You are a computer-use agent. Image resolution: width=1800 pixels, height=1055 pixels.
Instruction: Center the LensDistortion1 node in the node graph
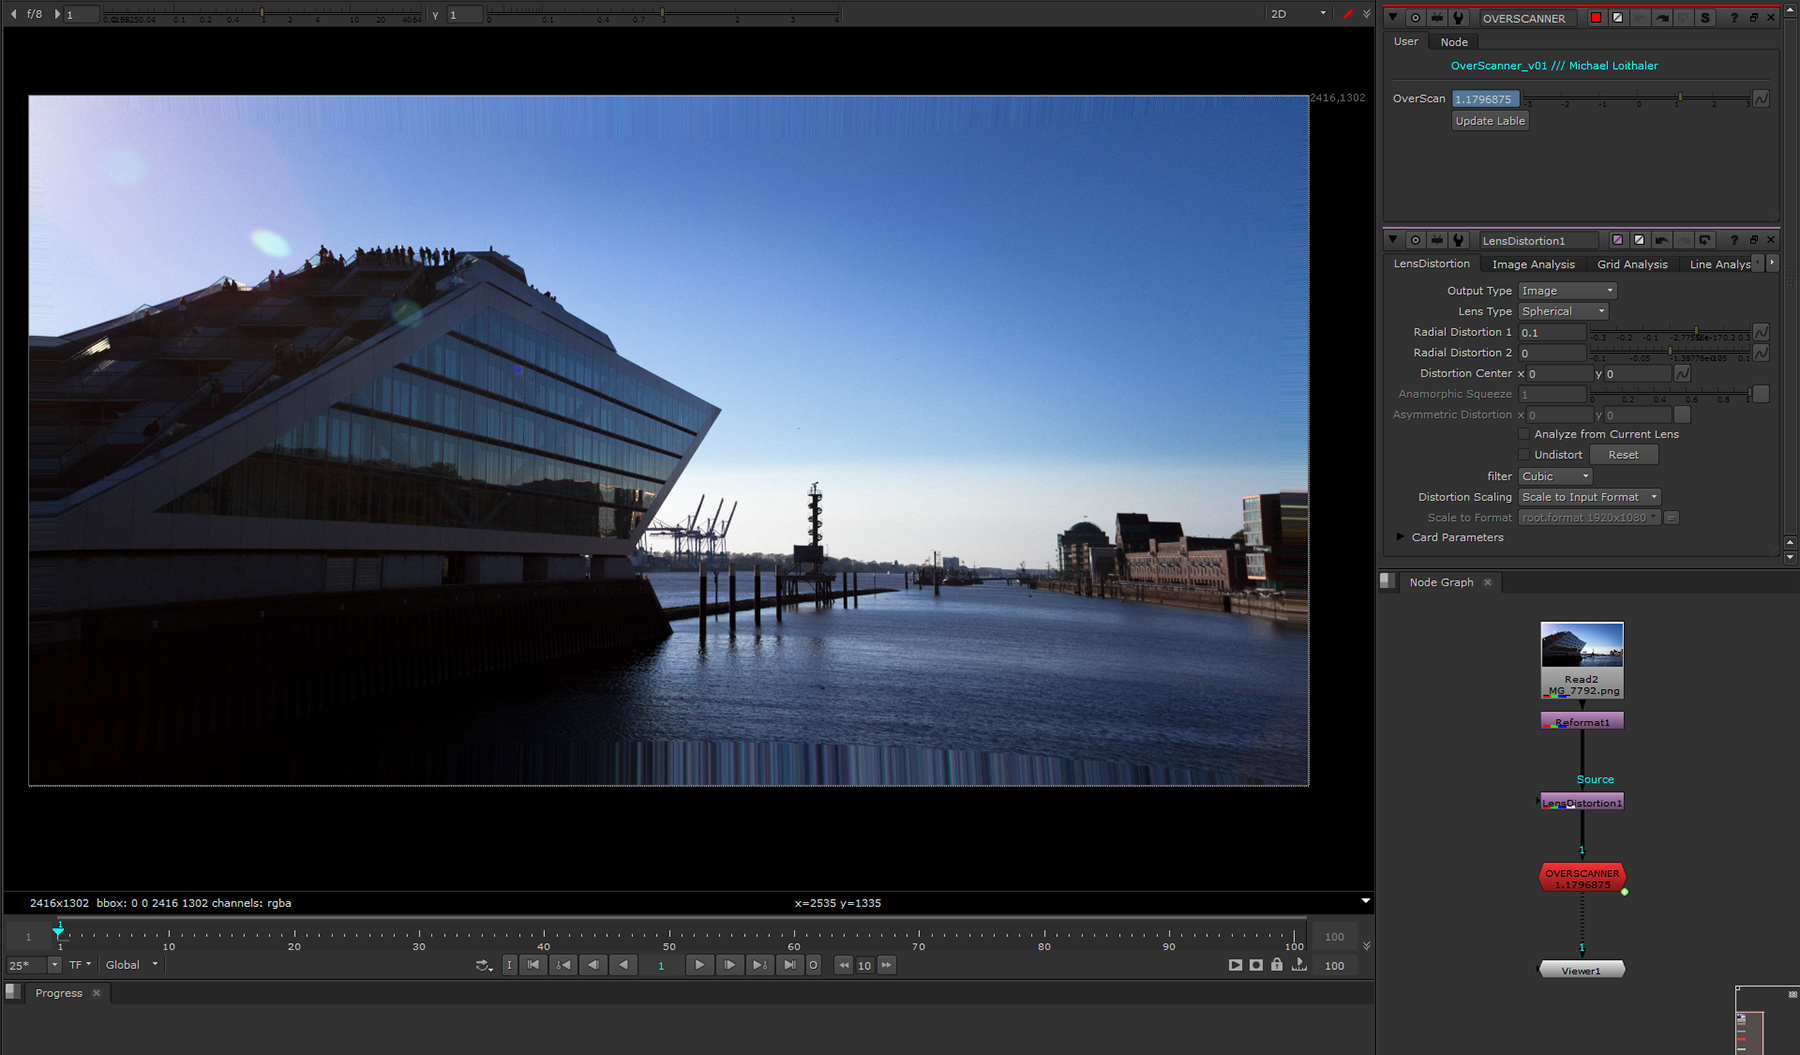[1415, 240]
